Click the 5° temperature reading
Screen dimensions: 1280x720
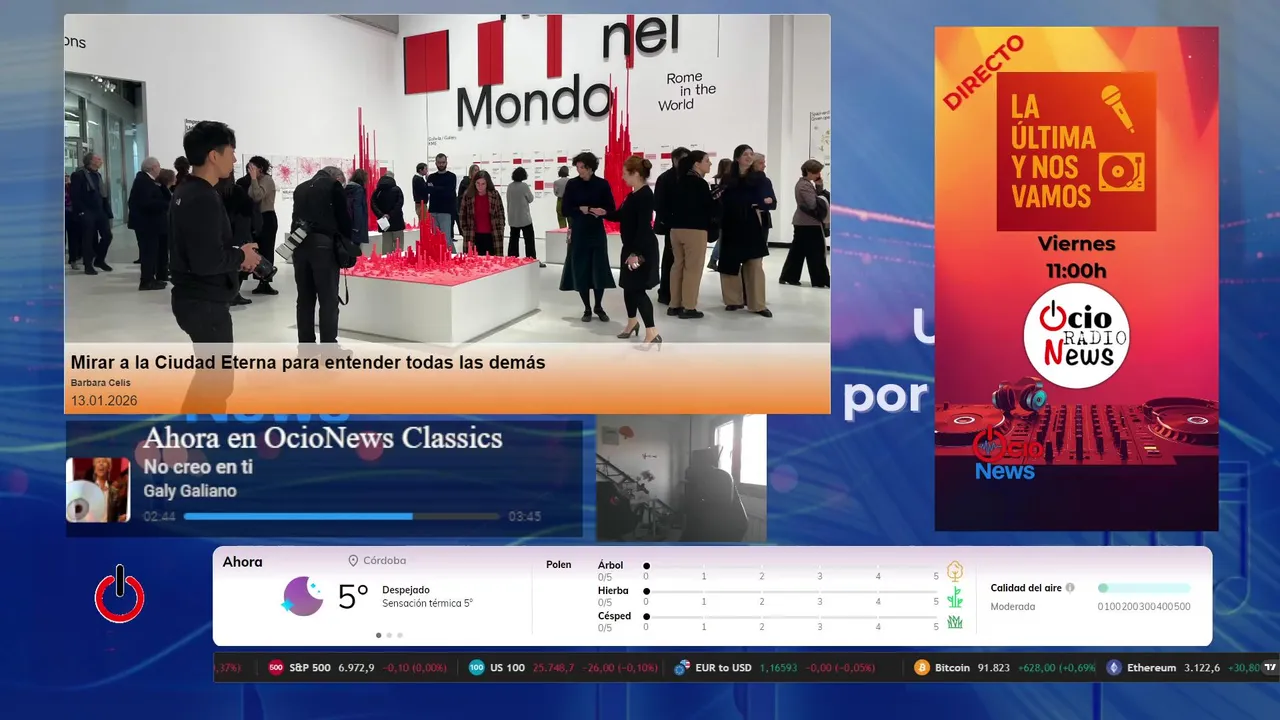click(353, 597)
